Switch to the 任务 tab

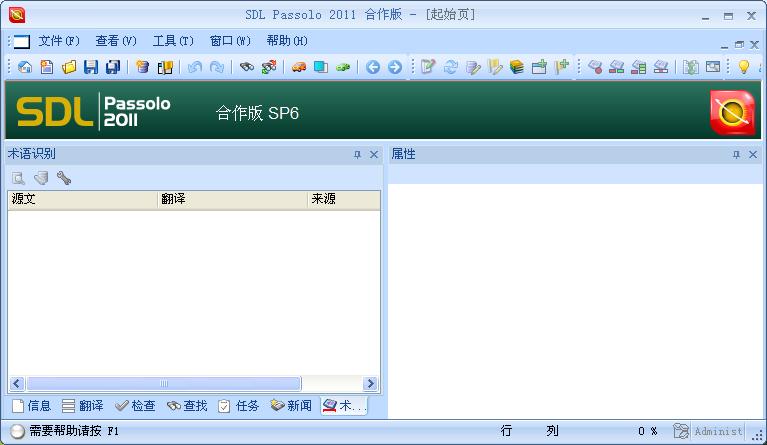coord(239,406)
